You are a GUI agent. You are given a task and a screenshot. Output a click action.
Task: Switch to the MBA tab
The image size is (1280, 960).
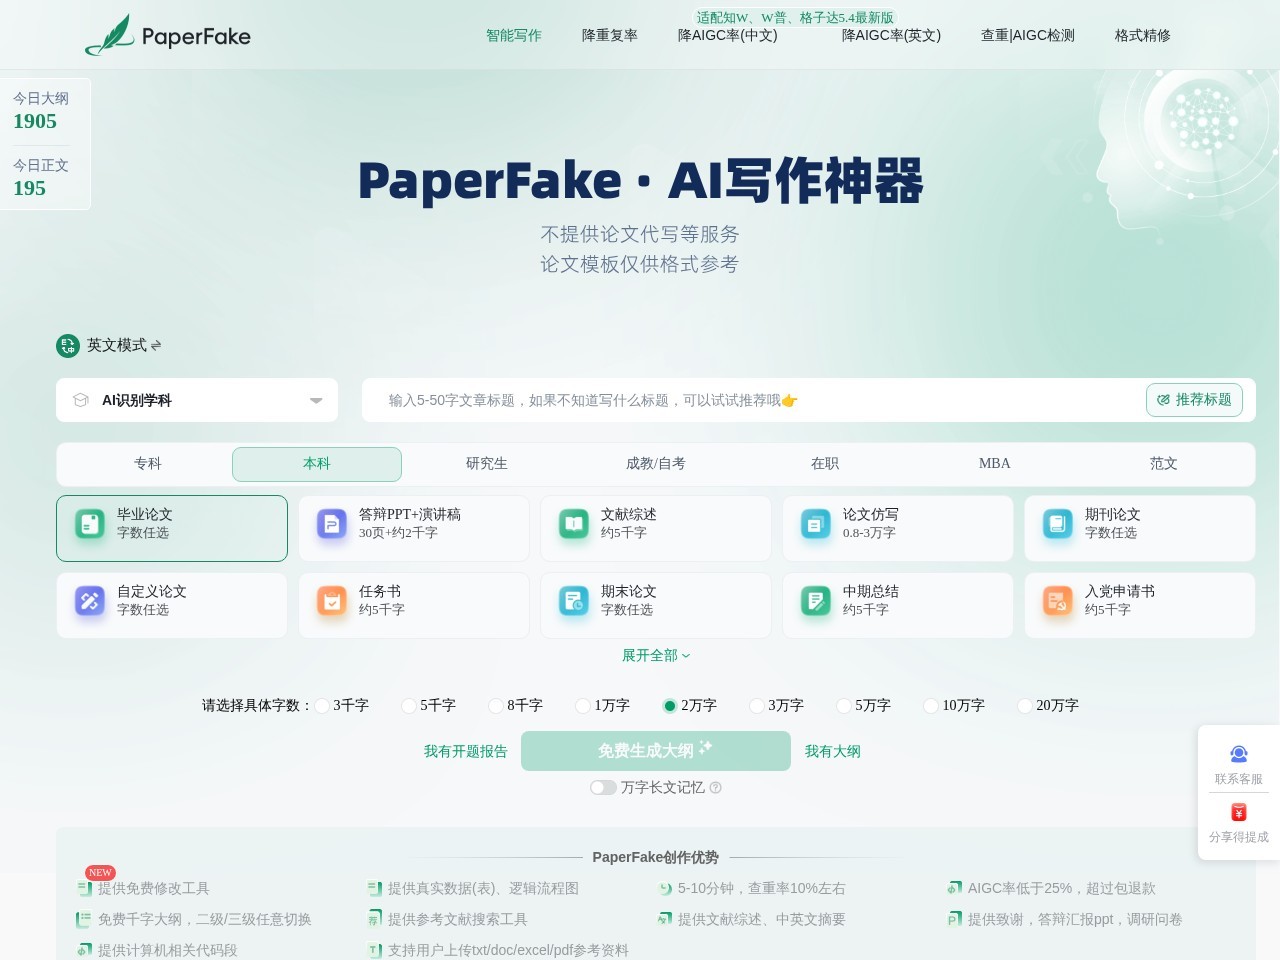[995, 464]
